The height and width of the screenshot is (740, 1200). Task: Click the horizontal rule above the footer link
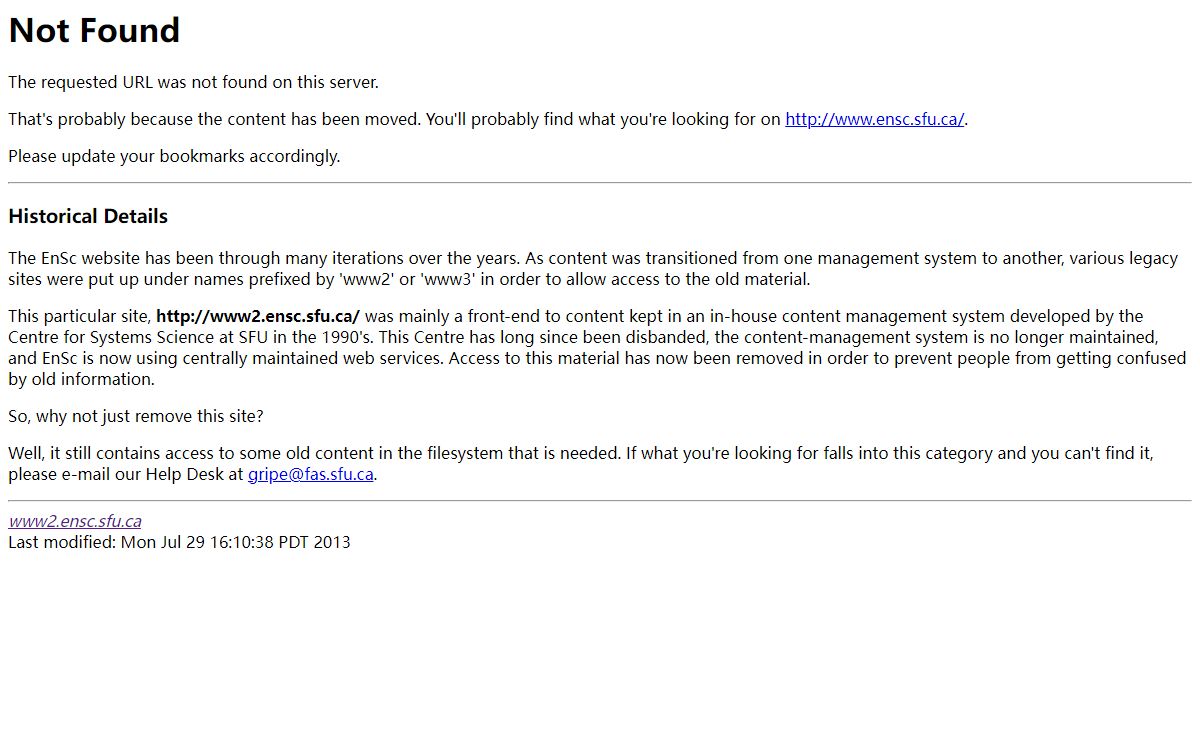click(600, 500)
